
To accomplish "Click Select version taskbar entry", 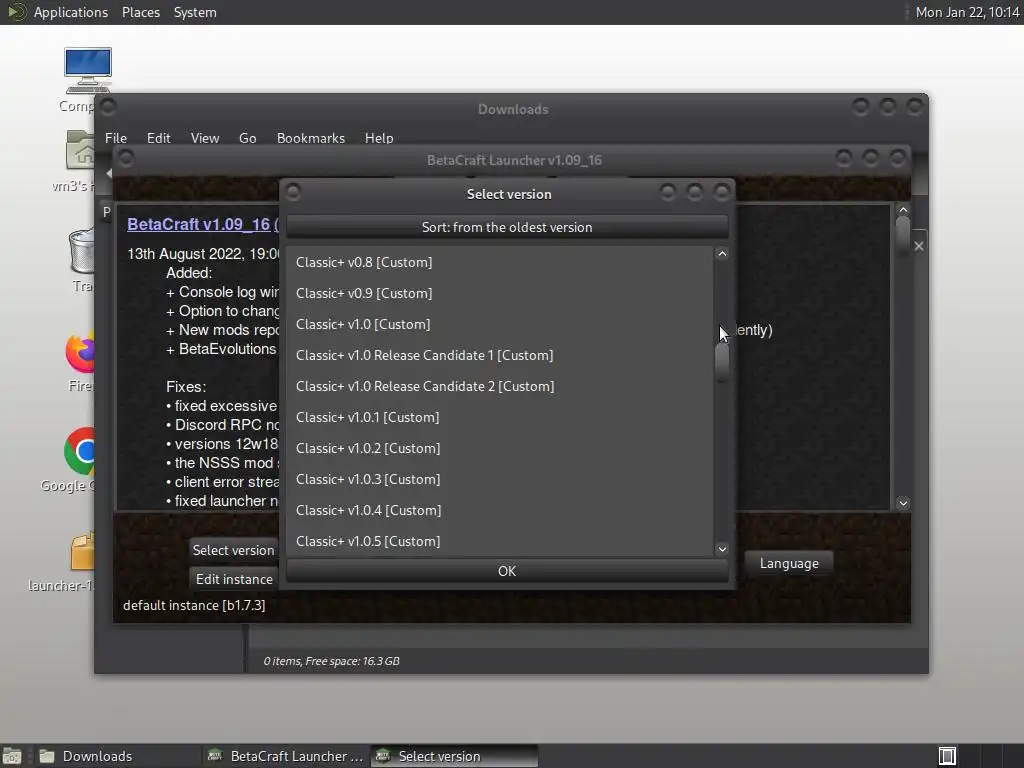I will tap(455, 756).
